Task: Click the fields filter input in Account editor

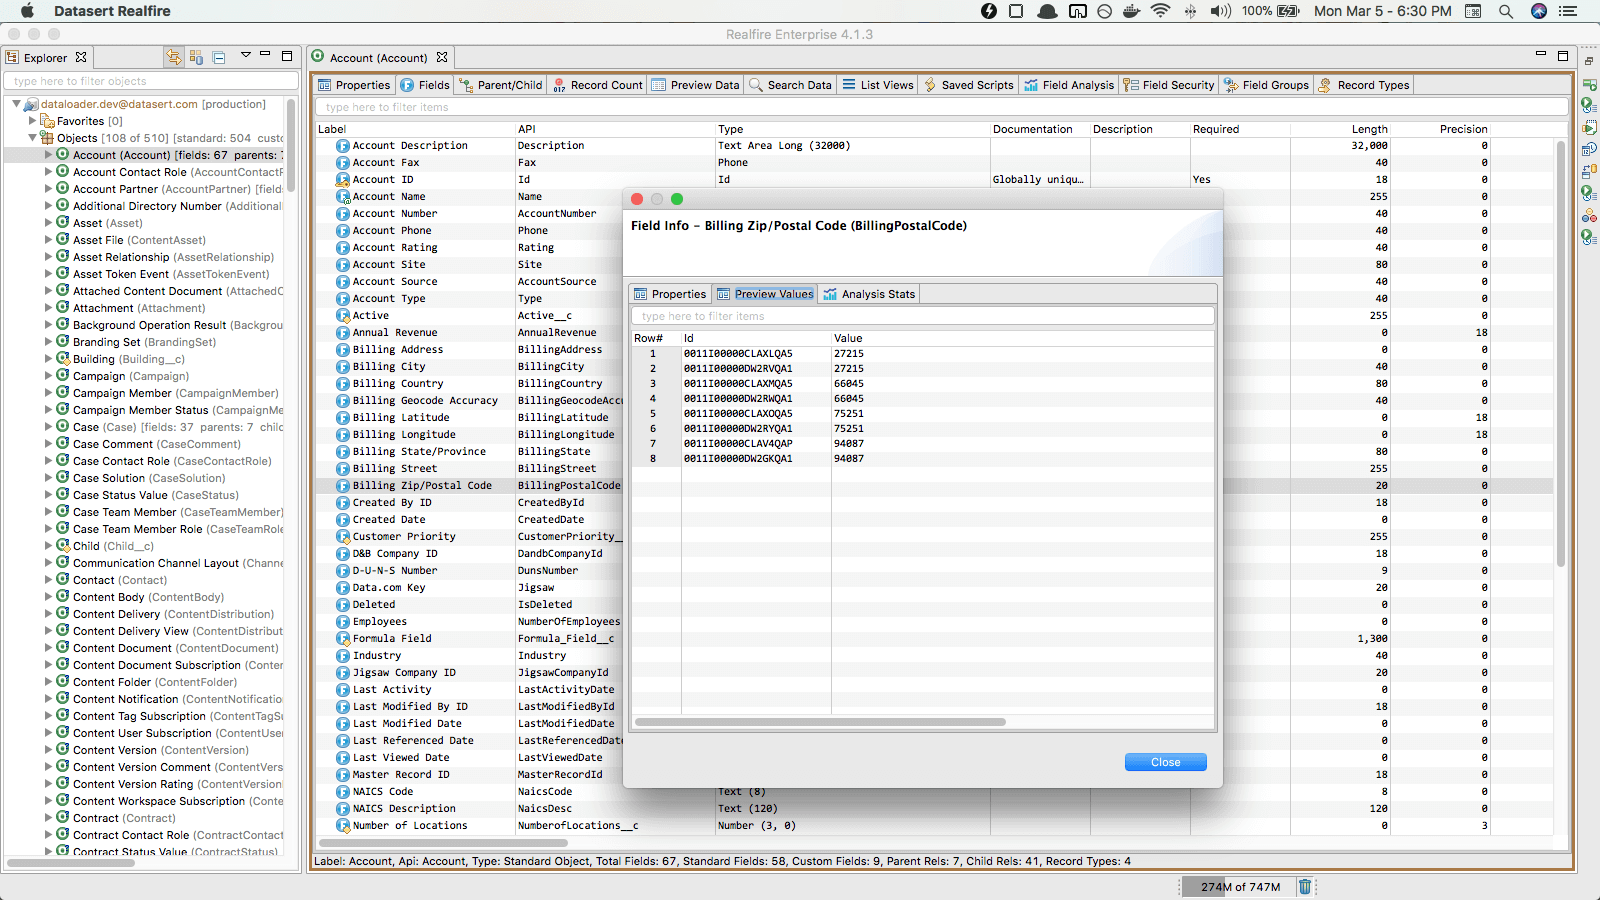Action: [942, 107]
